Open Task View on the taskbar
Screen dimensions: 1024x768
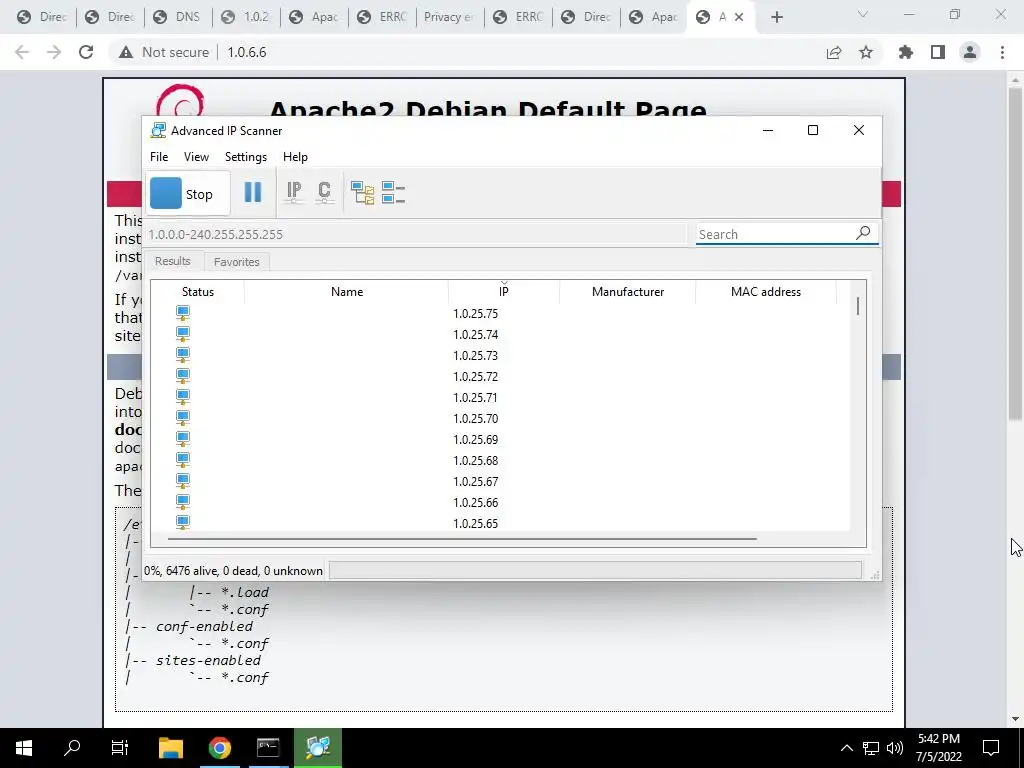click(x=120, y=747)
